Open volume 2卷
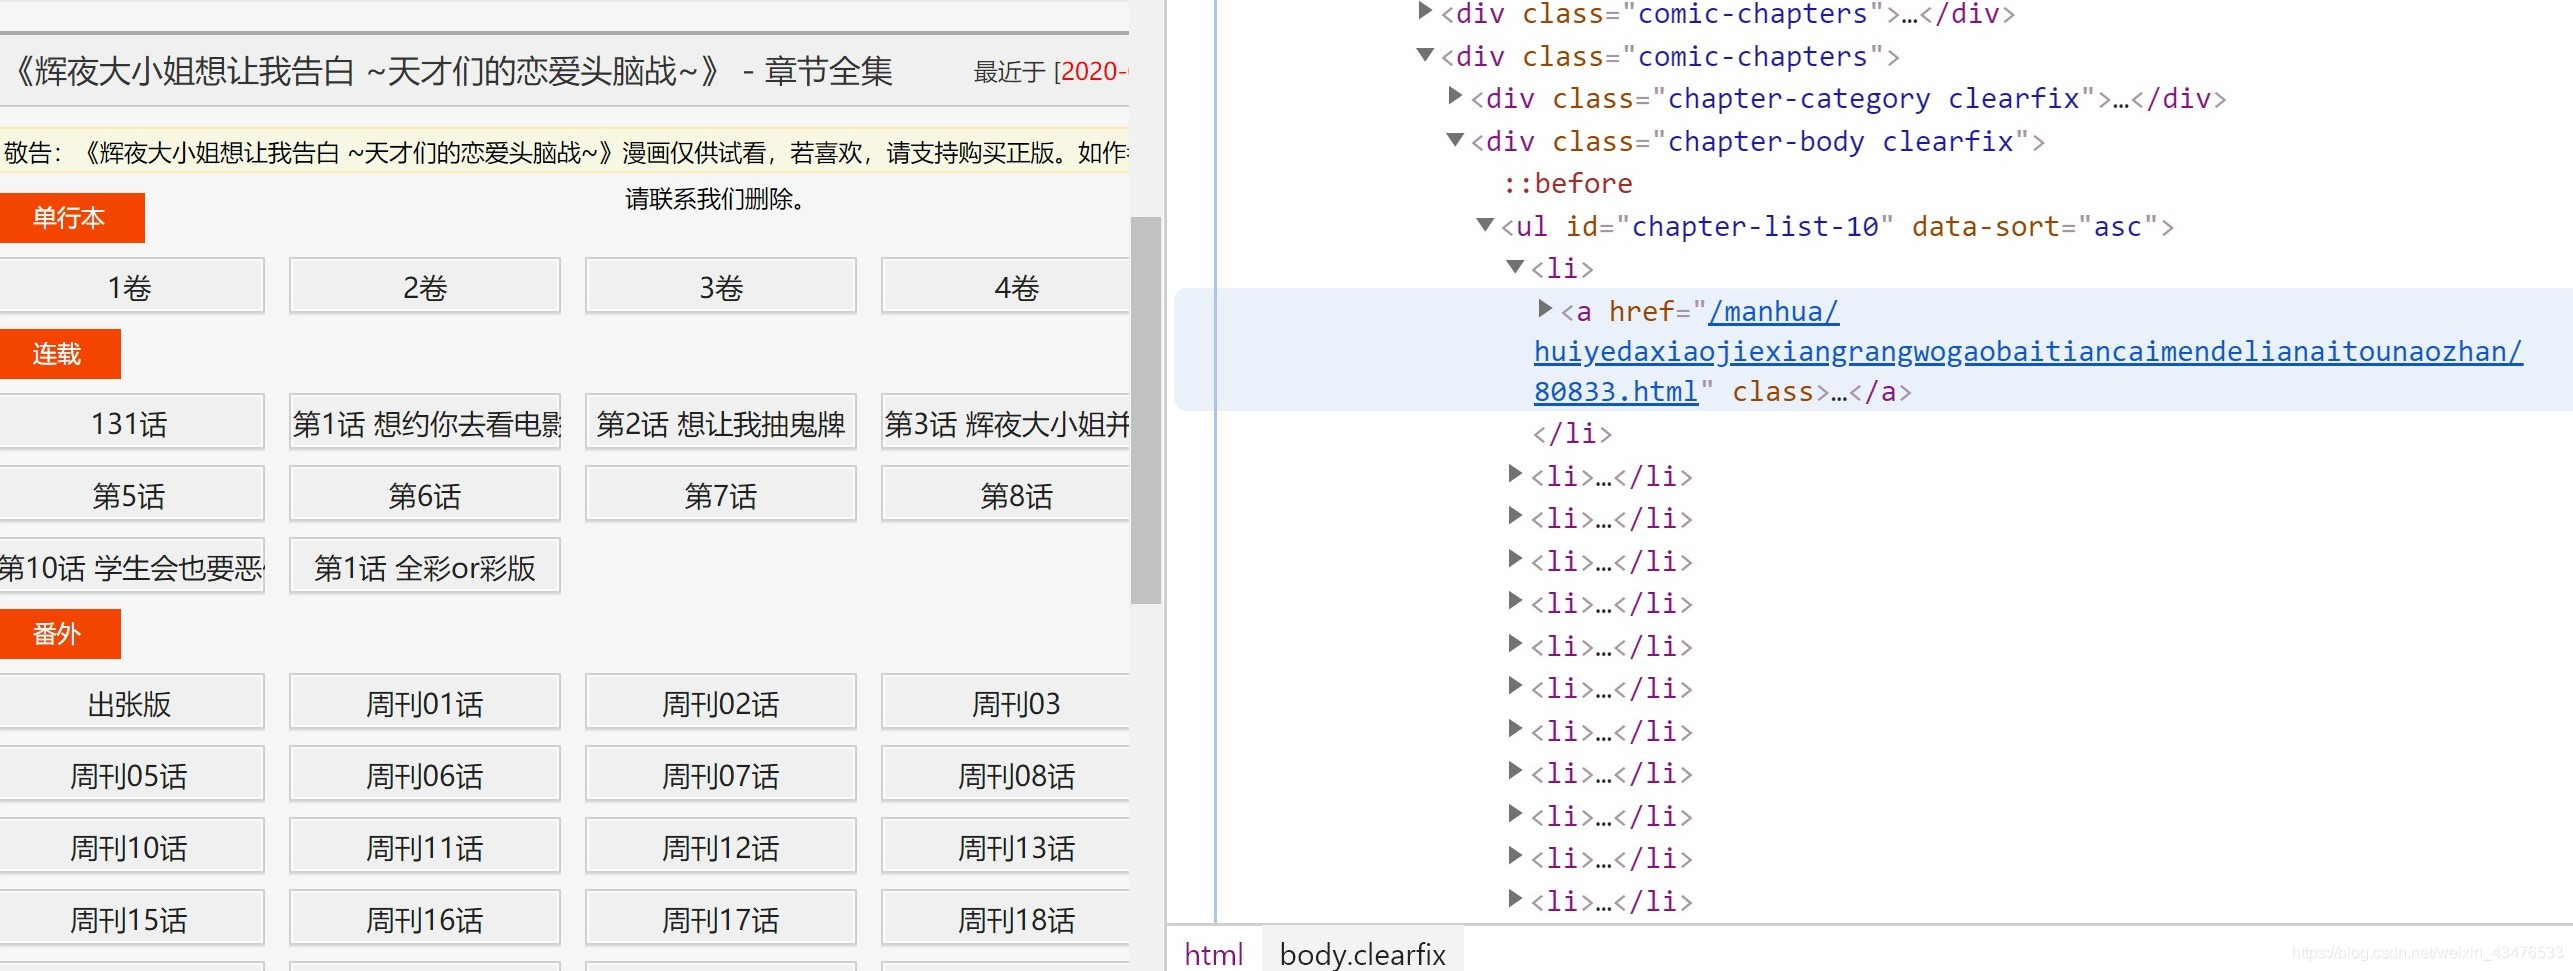The image size is (2573, 971). [x=425, y=287]
